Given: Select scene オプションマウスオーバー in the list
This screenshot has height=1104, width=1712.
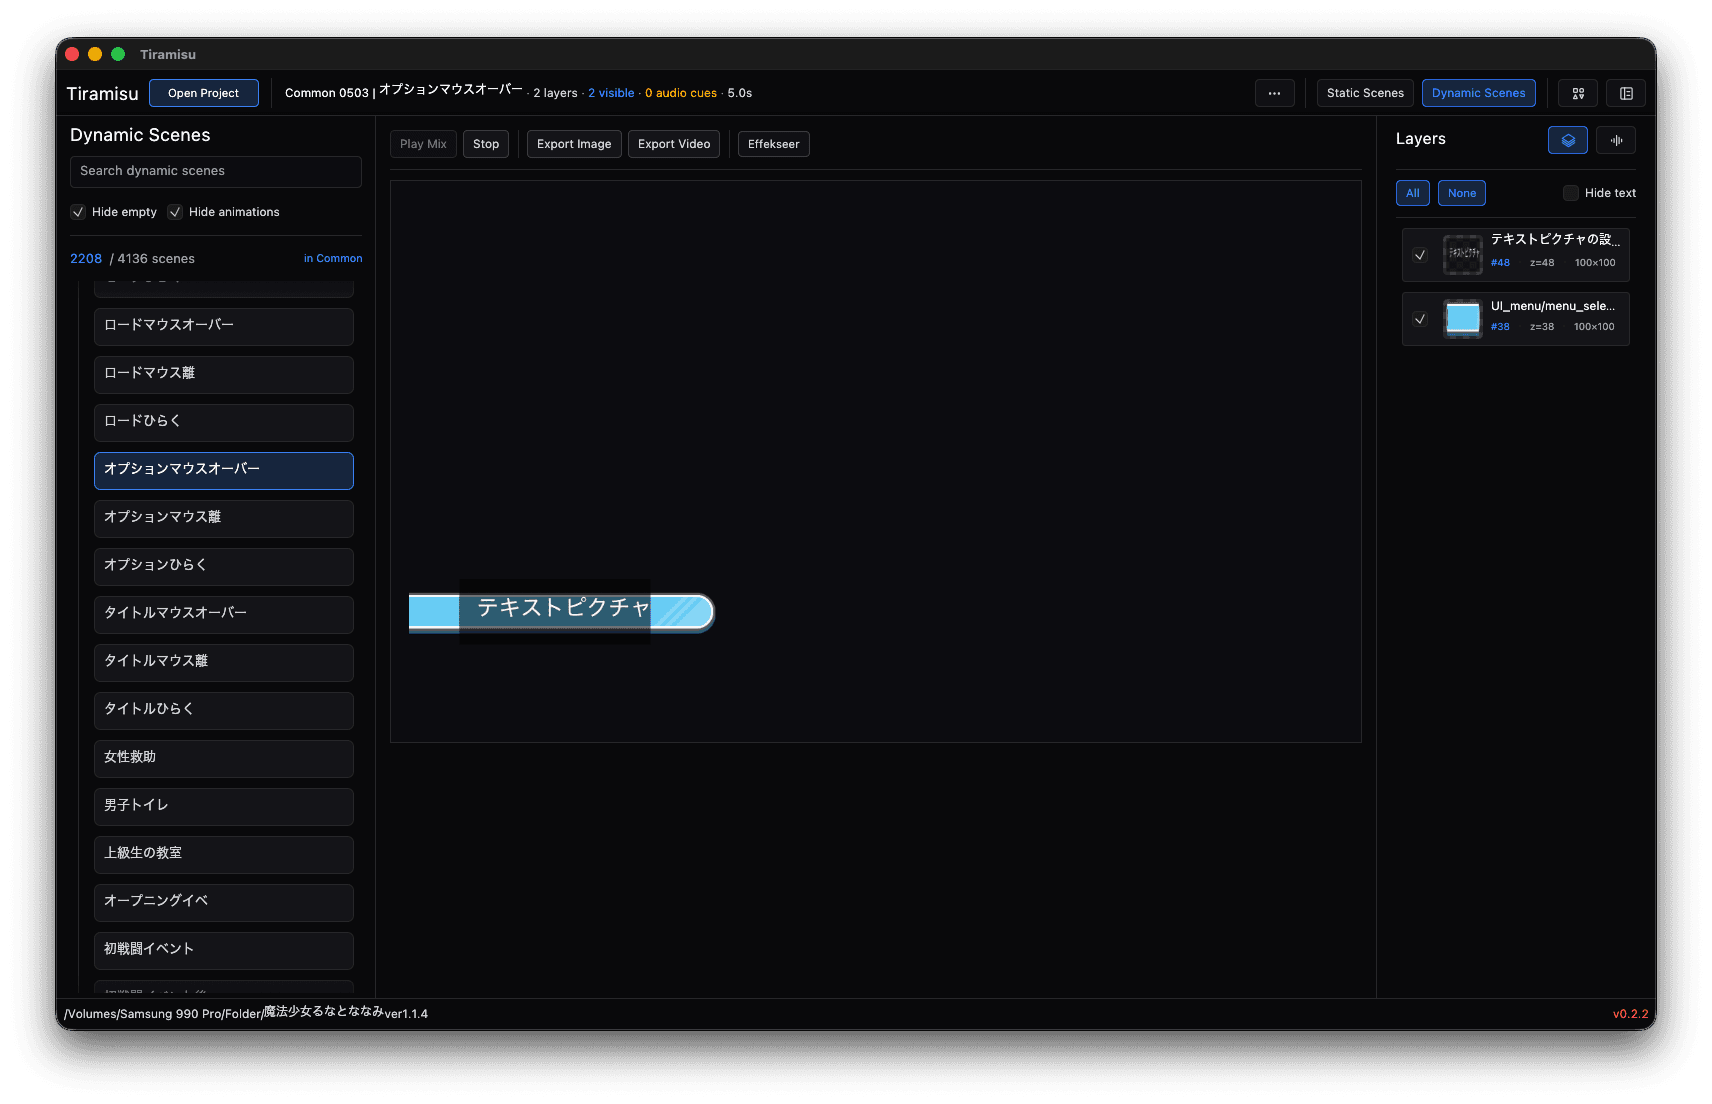Looking at the screenshot, I should tap(224, 471).
